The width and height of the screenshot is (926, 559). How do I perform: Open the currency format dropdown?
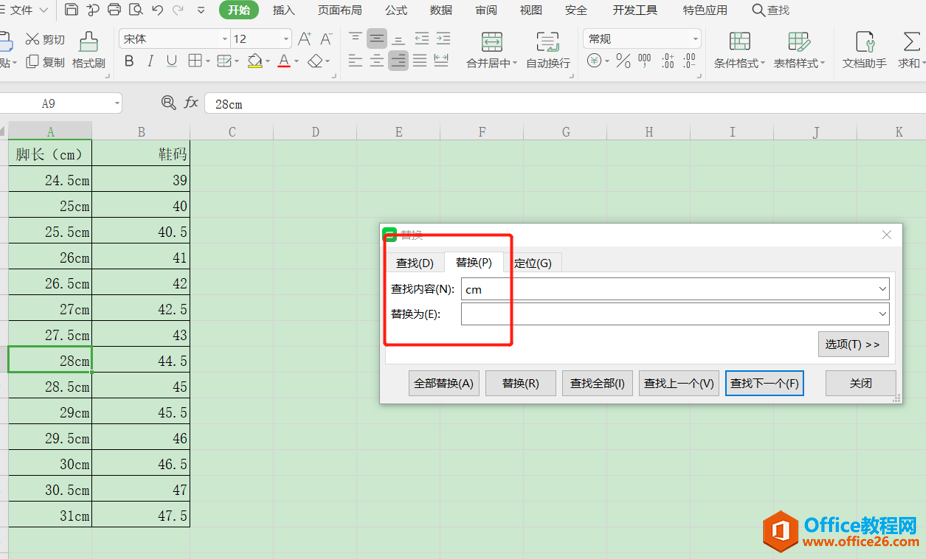607,61
